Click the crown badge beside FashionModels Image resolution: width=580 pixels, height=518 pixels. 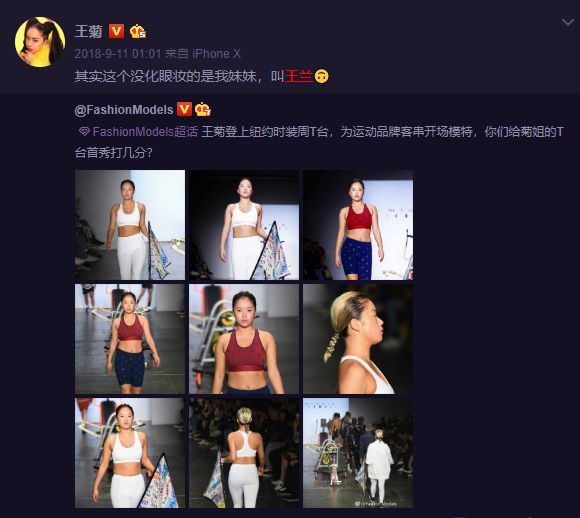click(x=202, y=109)
